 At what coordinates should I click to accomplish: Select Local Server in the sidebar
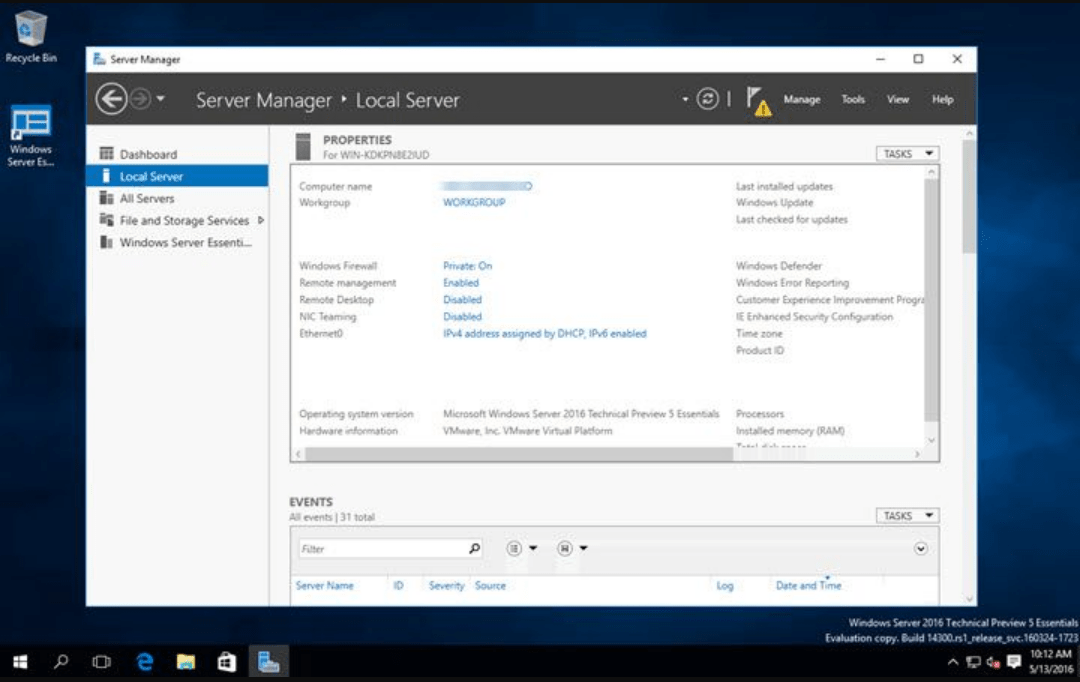point(177,176)
